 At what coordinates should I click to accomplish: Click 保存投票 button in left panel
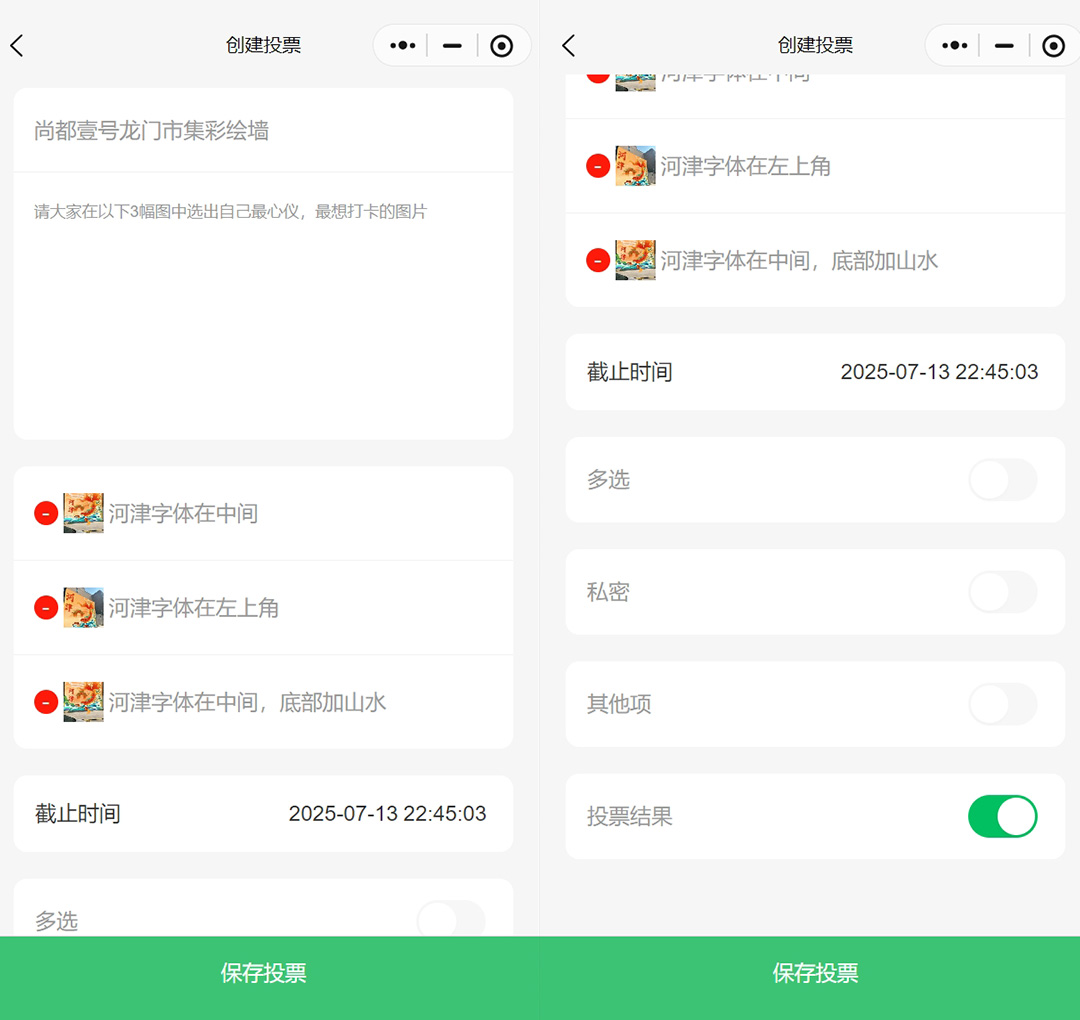pos(264,974)
